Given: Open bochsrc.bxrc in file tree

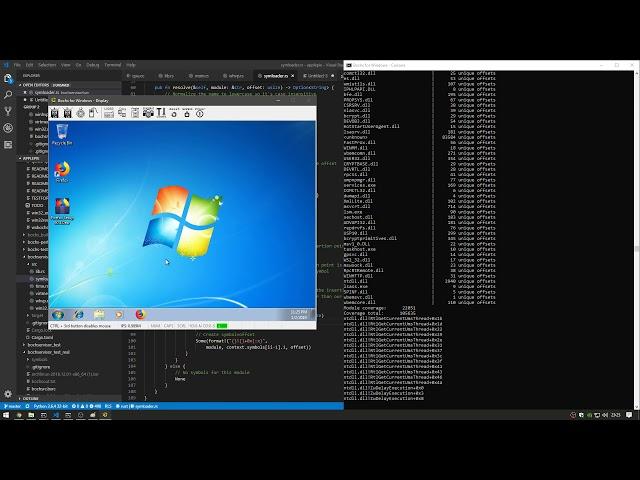Looking at the screenshot, I should pos(43,389).
